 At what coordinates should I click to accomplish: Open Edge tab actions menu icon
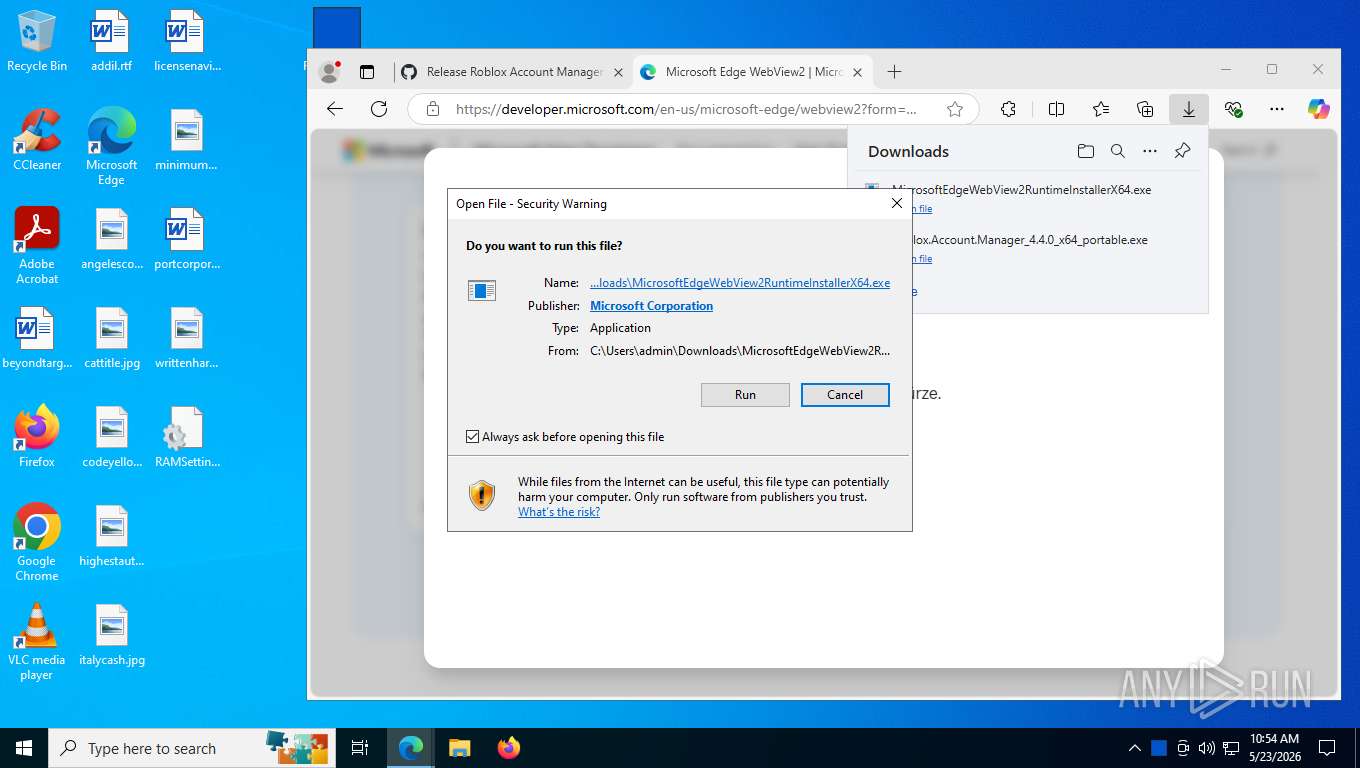tap(367, 72)
